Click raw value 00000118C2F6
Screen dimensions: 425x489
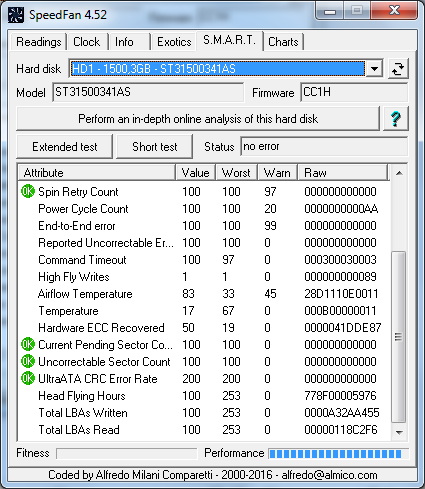point(341,430)
